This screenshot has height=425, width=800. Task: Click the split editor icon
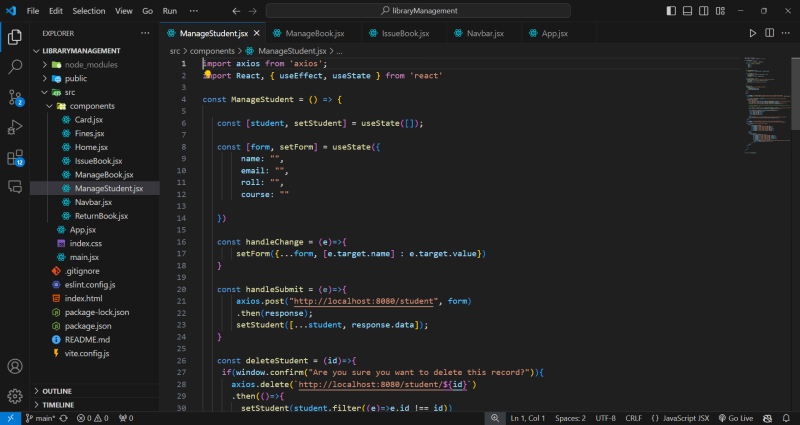pyautogui.click(x=770, y=33)
